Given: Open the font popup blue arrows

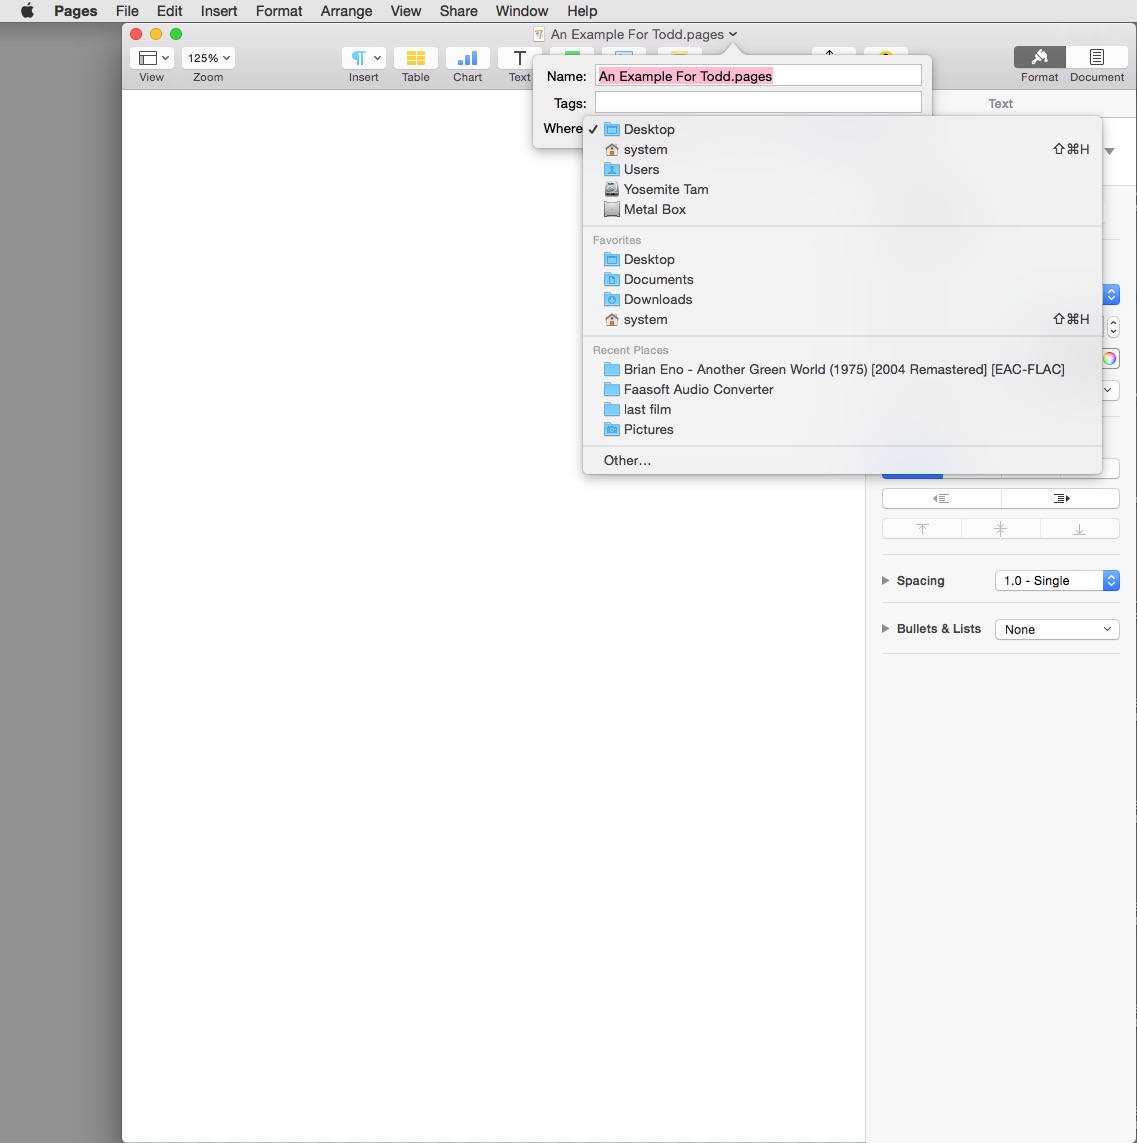Looking at the screenshot, I should (x=1111, y=294).
